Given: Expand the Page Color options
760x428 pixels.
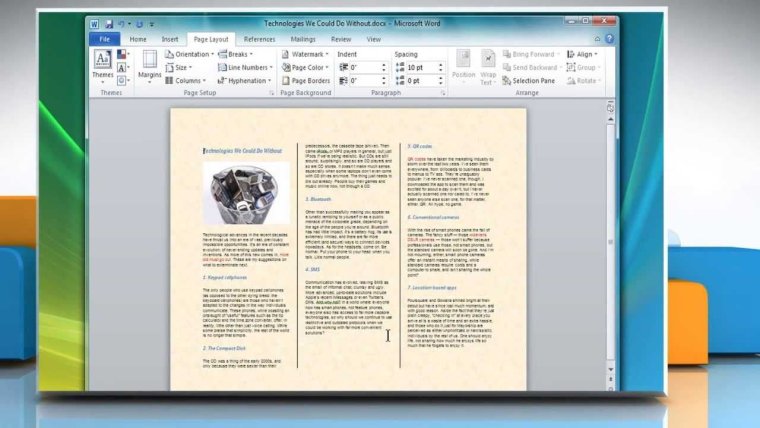Looking at the screenshot, I should point(306,67).
